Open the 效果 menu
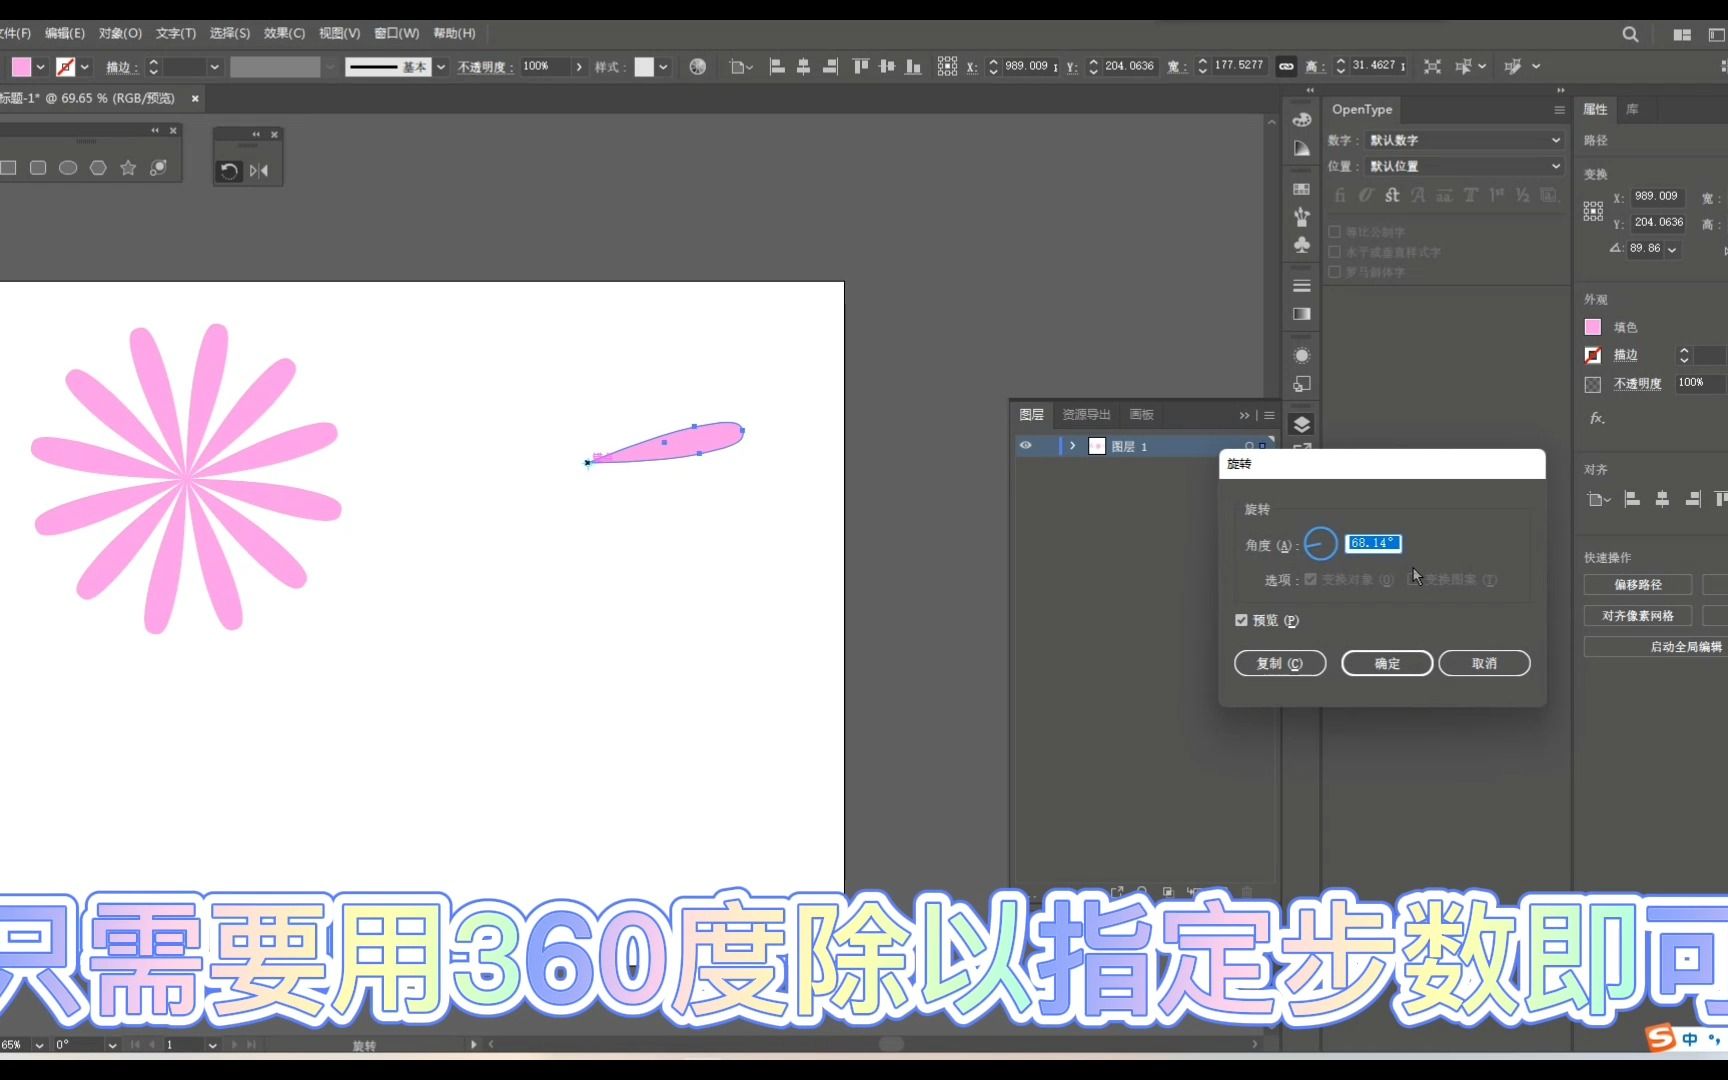Image resolution: width=1728 pixels, height=1080 pixels. (283, 33)
